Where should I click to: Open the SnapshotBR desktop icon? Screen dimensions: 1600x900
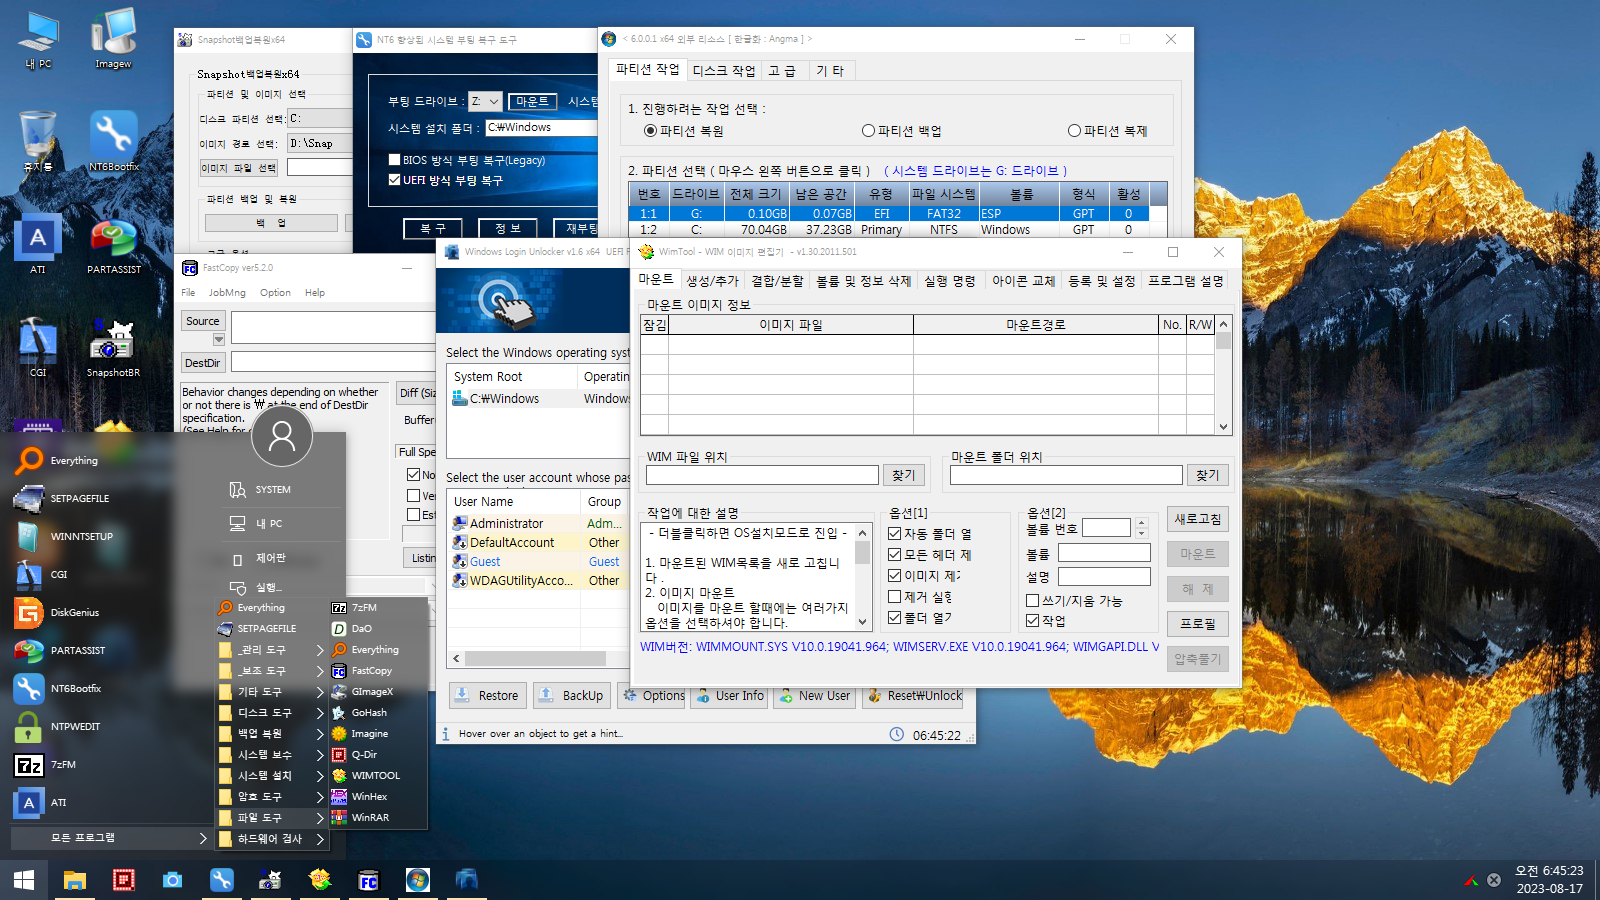tap(113, 348)
